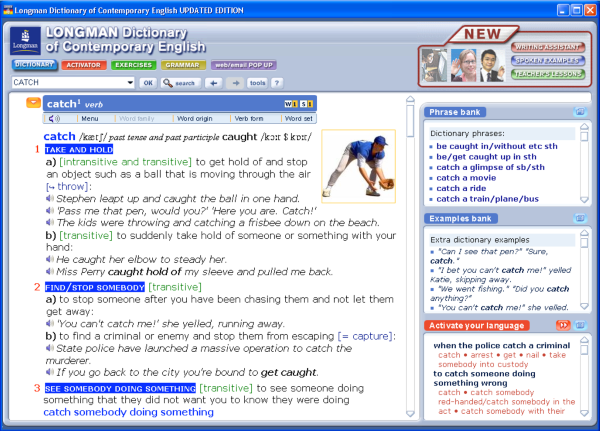Image resolution: width=600 pixels, height=431 pixels.
Task: Switch to the ACTIVATOR tab
Action: (x=83, y=65)
